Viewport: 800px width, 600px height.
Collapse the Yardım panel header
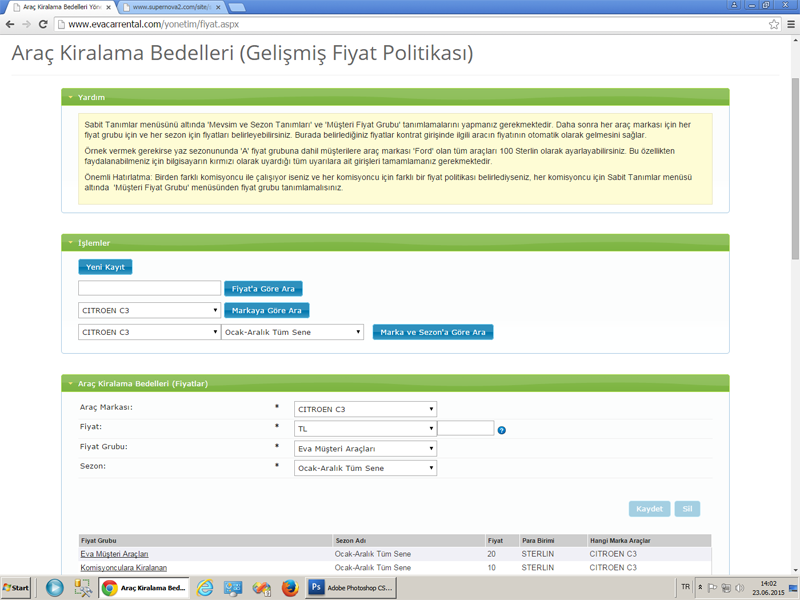point(395,97)
